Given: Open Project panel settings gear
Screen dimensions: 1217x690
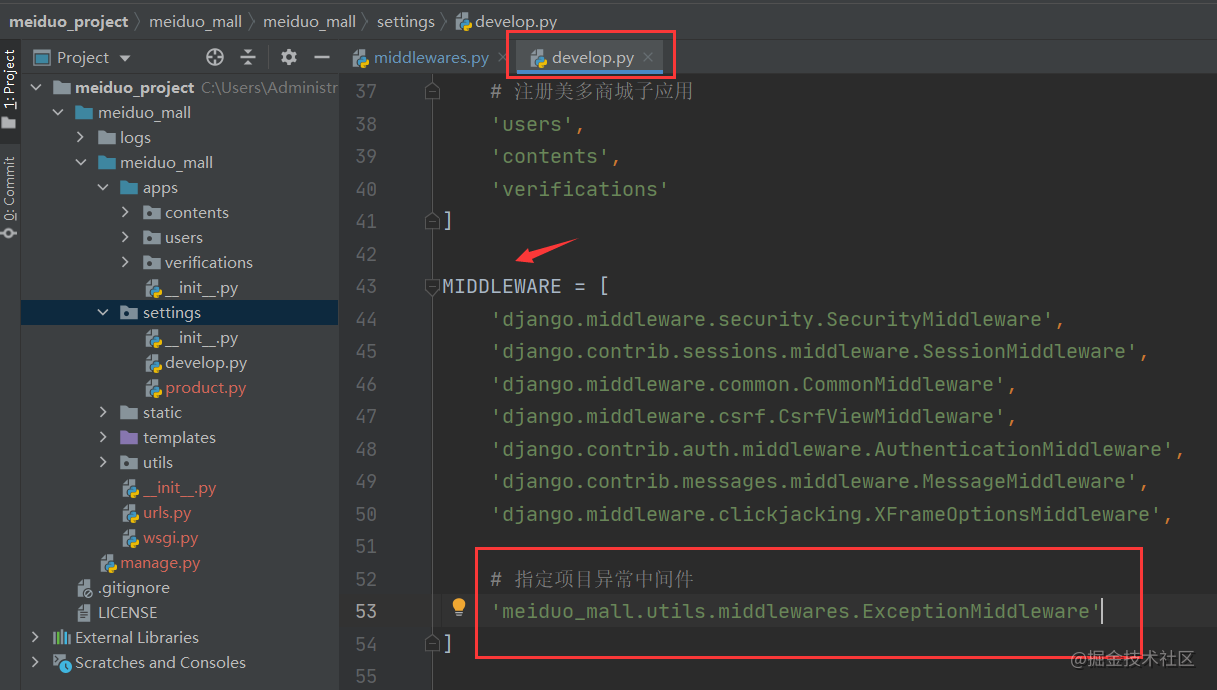Looking at the screenshot, I should 289,57.
